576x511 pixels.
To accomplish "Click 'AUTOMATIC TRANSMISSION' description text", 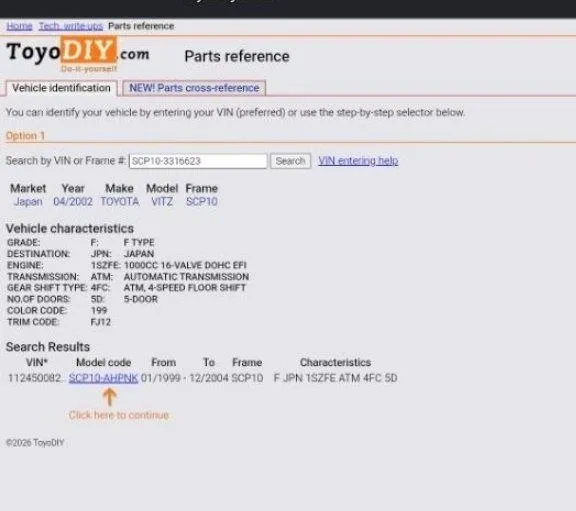I will [186, 277].
